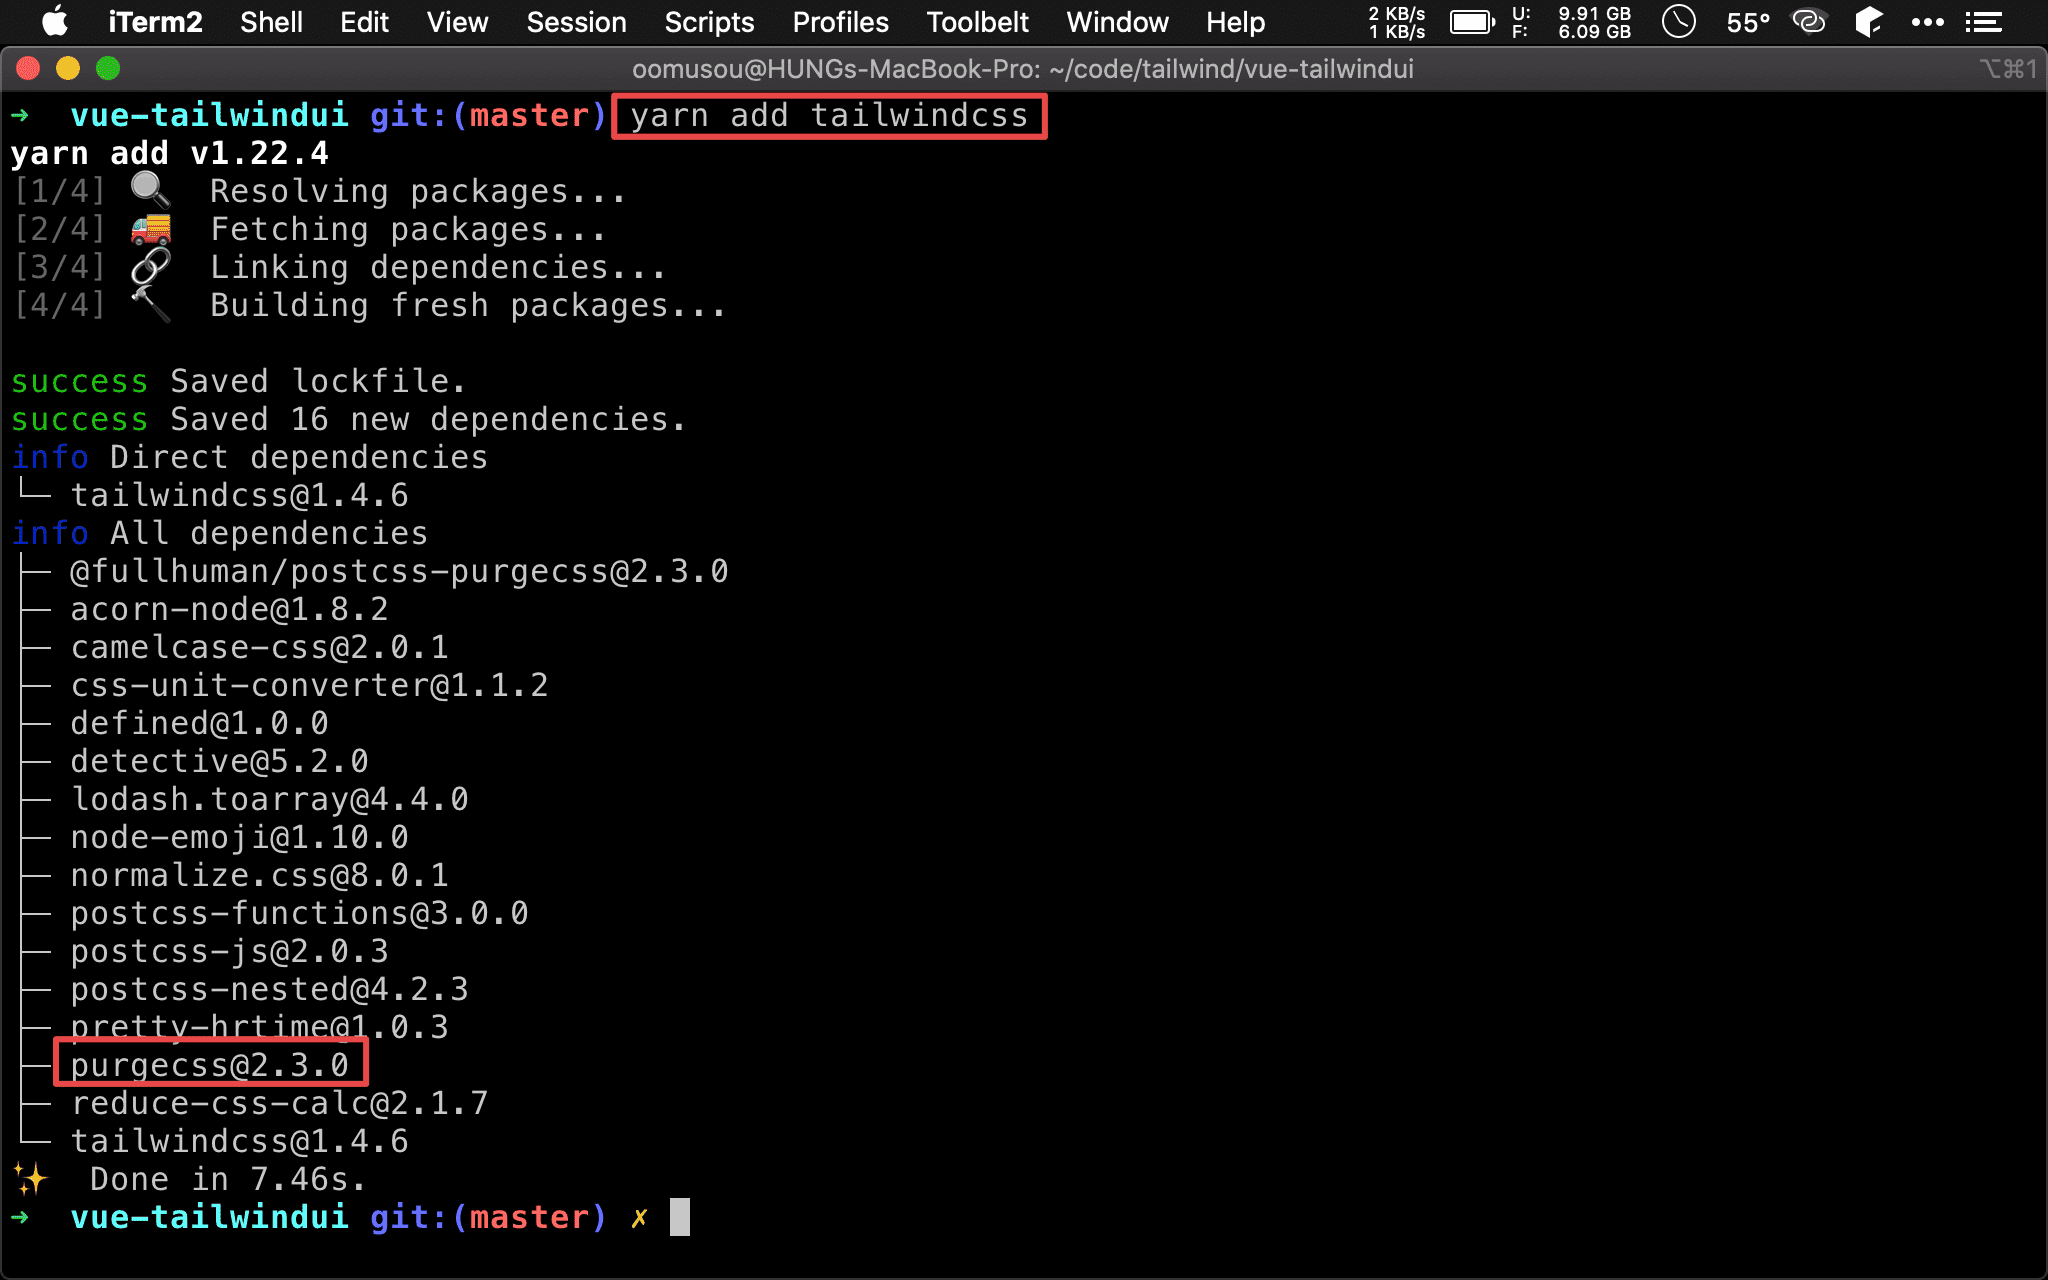The image size is (2048, 1280).
Task: Open the Edit menu
Action: point(364,22)
